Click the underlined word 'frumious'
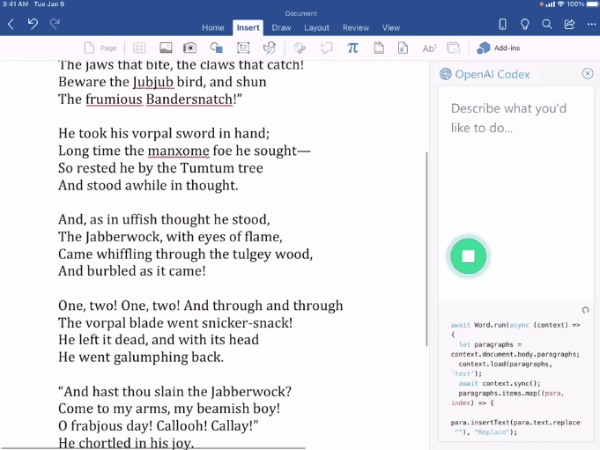 coord(114,99)
